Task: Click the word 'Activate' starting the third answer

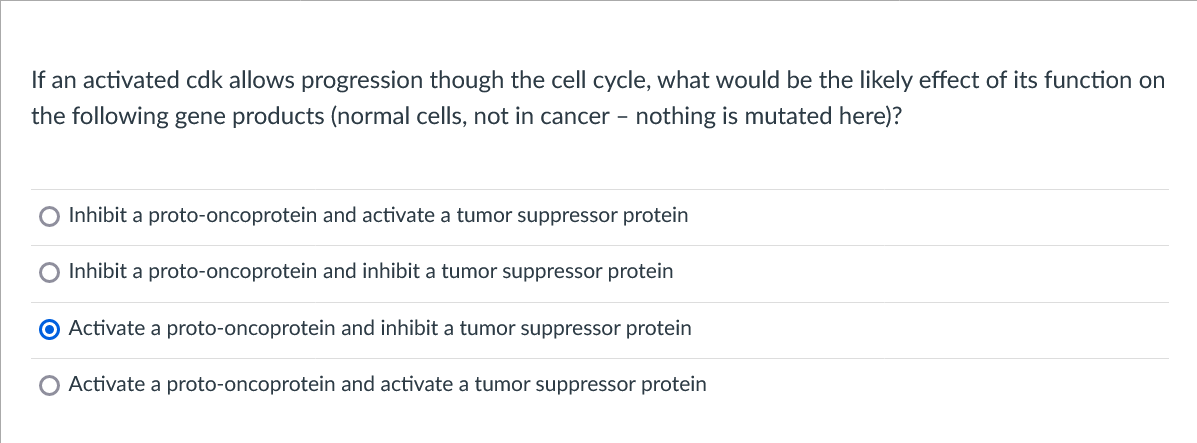Action: point(107,329)
